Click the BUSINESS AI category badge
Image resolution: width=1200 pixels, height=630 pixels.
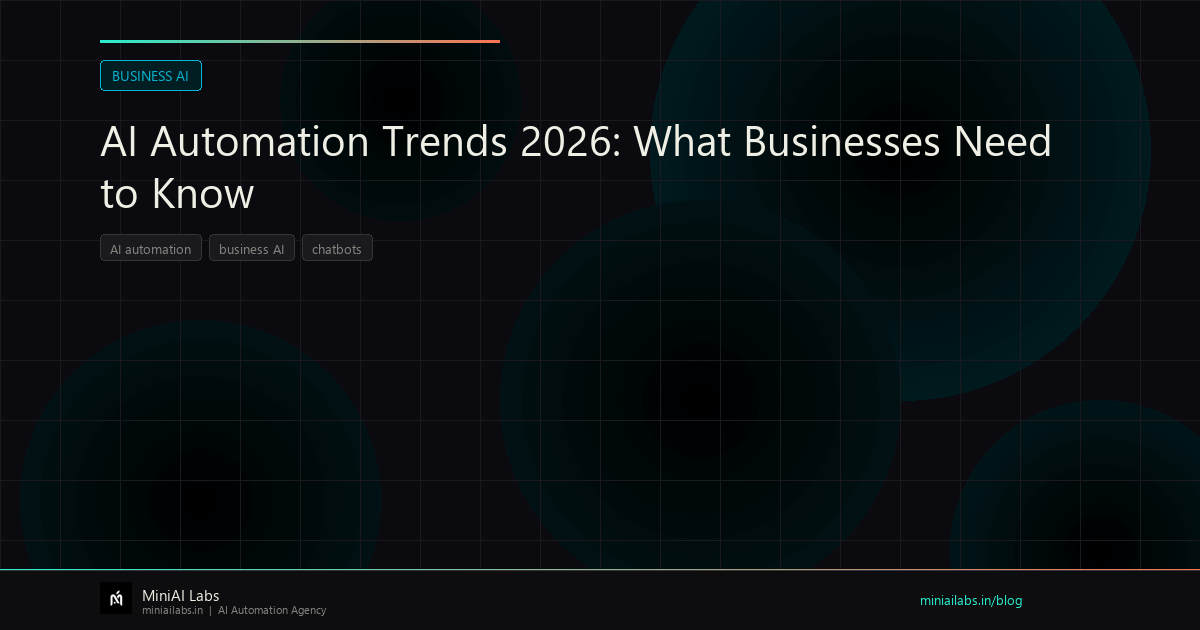pyautogui.click(x=151, y=76)
